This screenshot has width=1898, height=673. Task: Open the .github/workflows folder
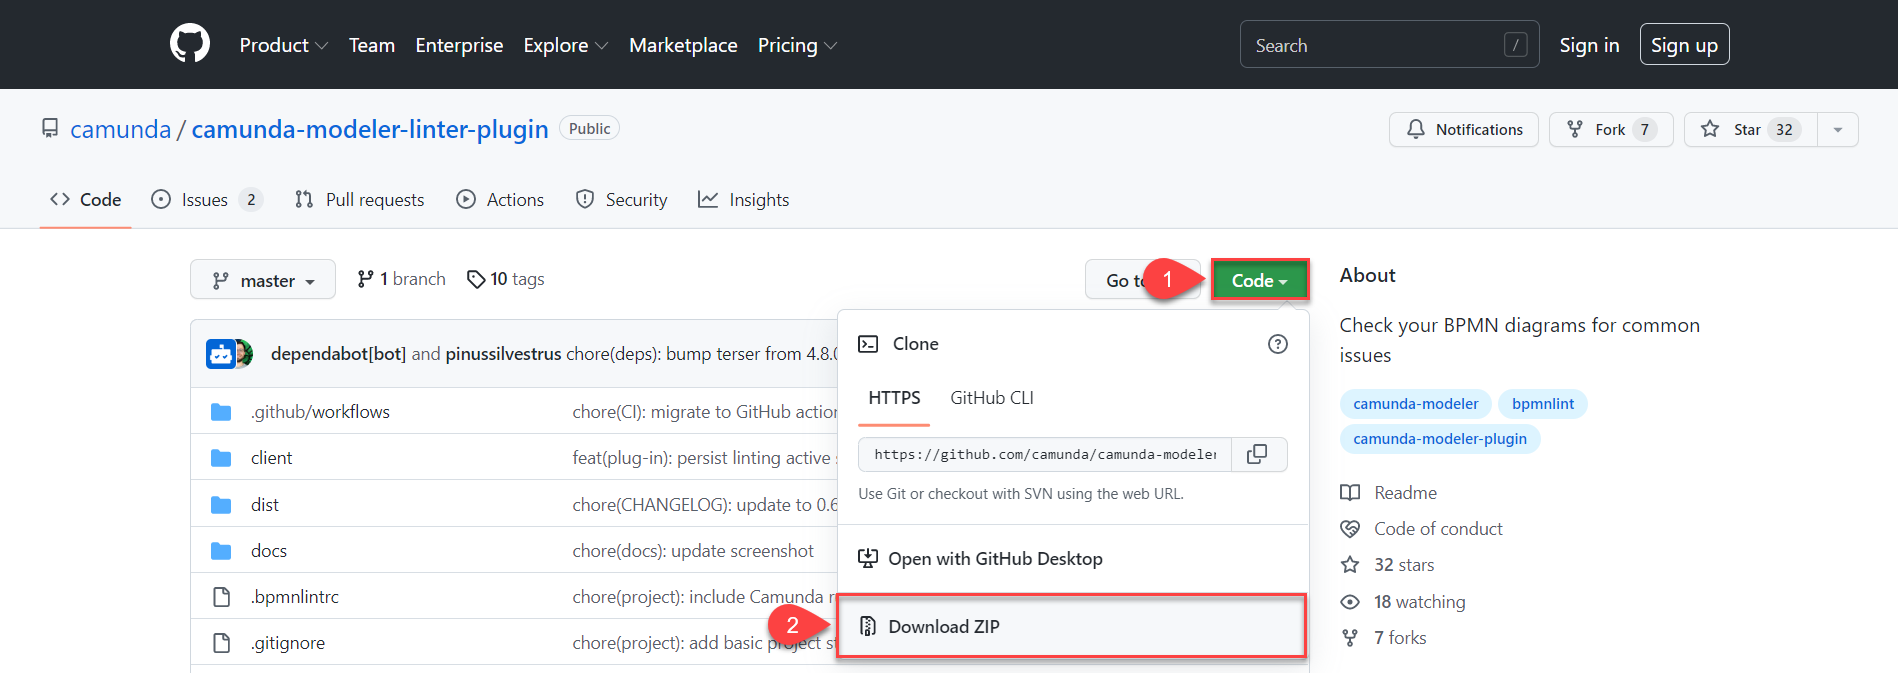point(320,411)
